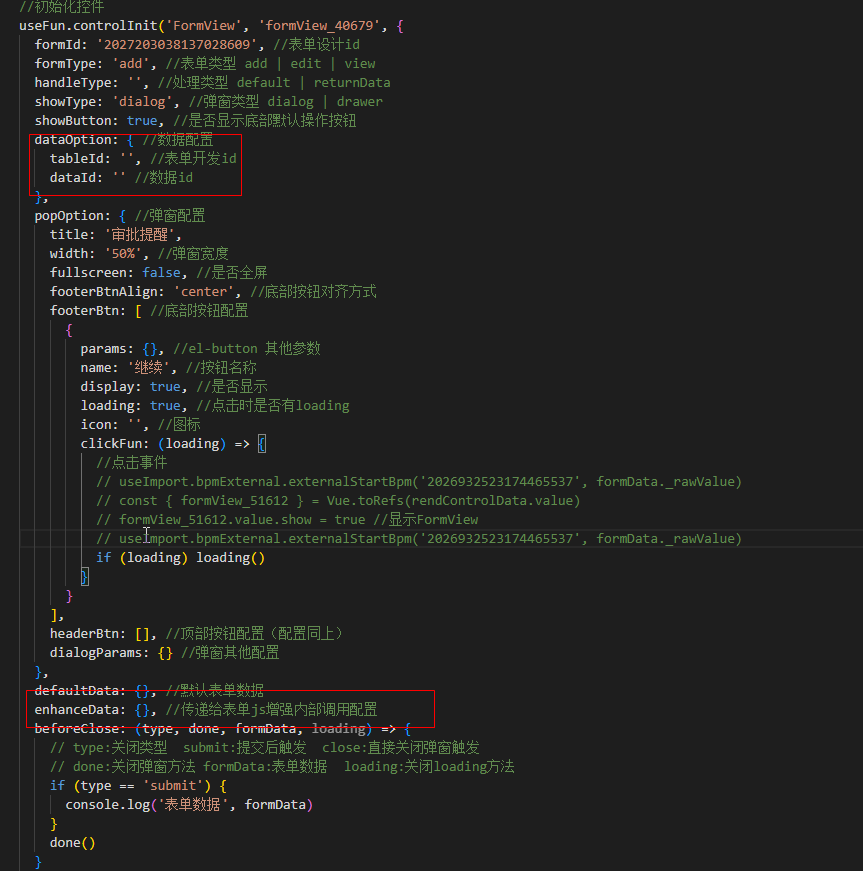The image size is (863, 871).
Task: Click the true value of showButton
Action: [142, 120]
